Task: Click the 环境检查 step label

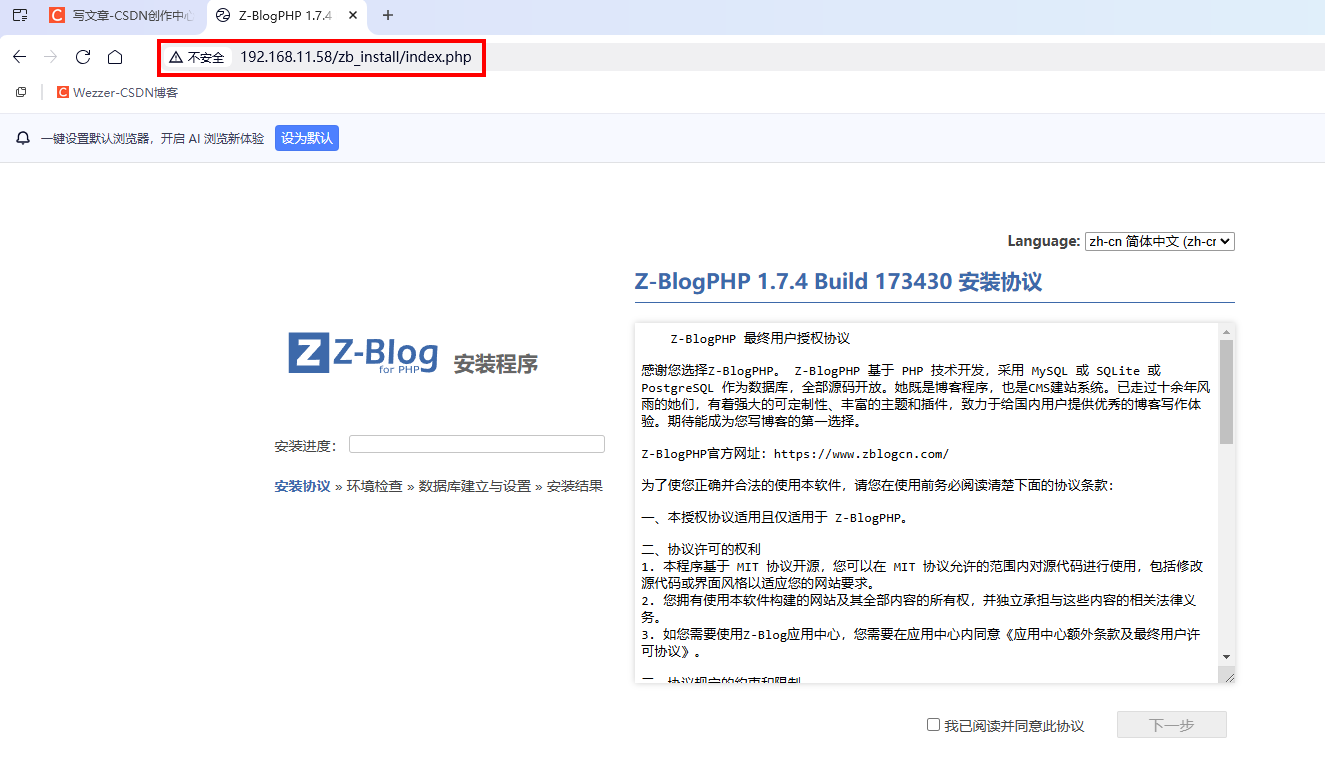Action: pyautogui.click(x=375, y=486)
